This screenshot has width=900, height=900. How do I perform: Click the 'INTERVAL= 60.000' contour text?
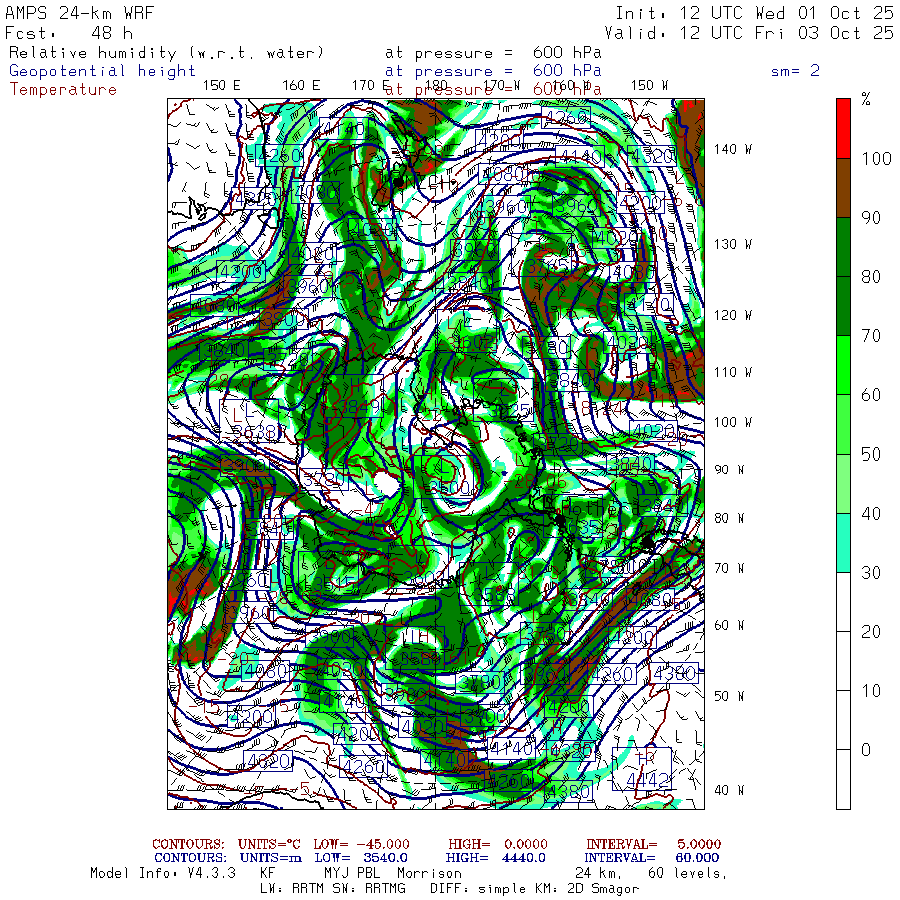(x=653, y=858)
